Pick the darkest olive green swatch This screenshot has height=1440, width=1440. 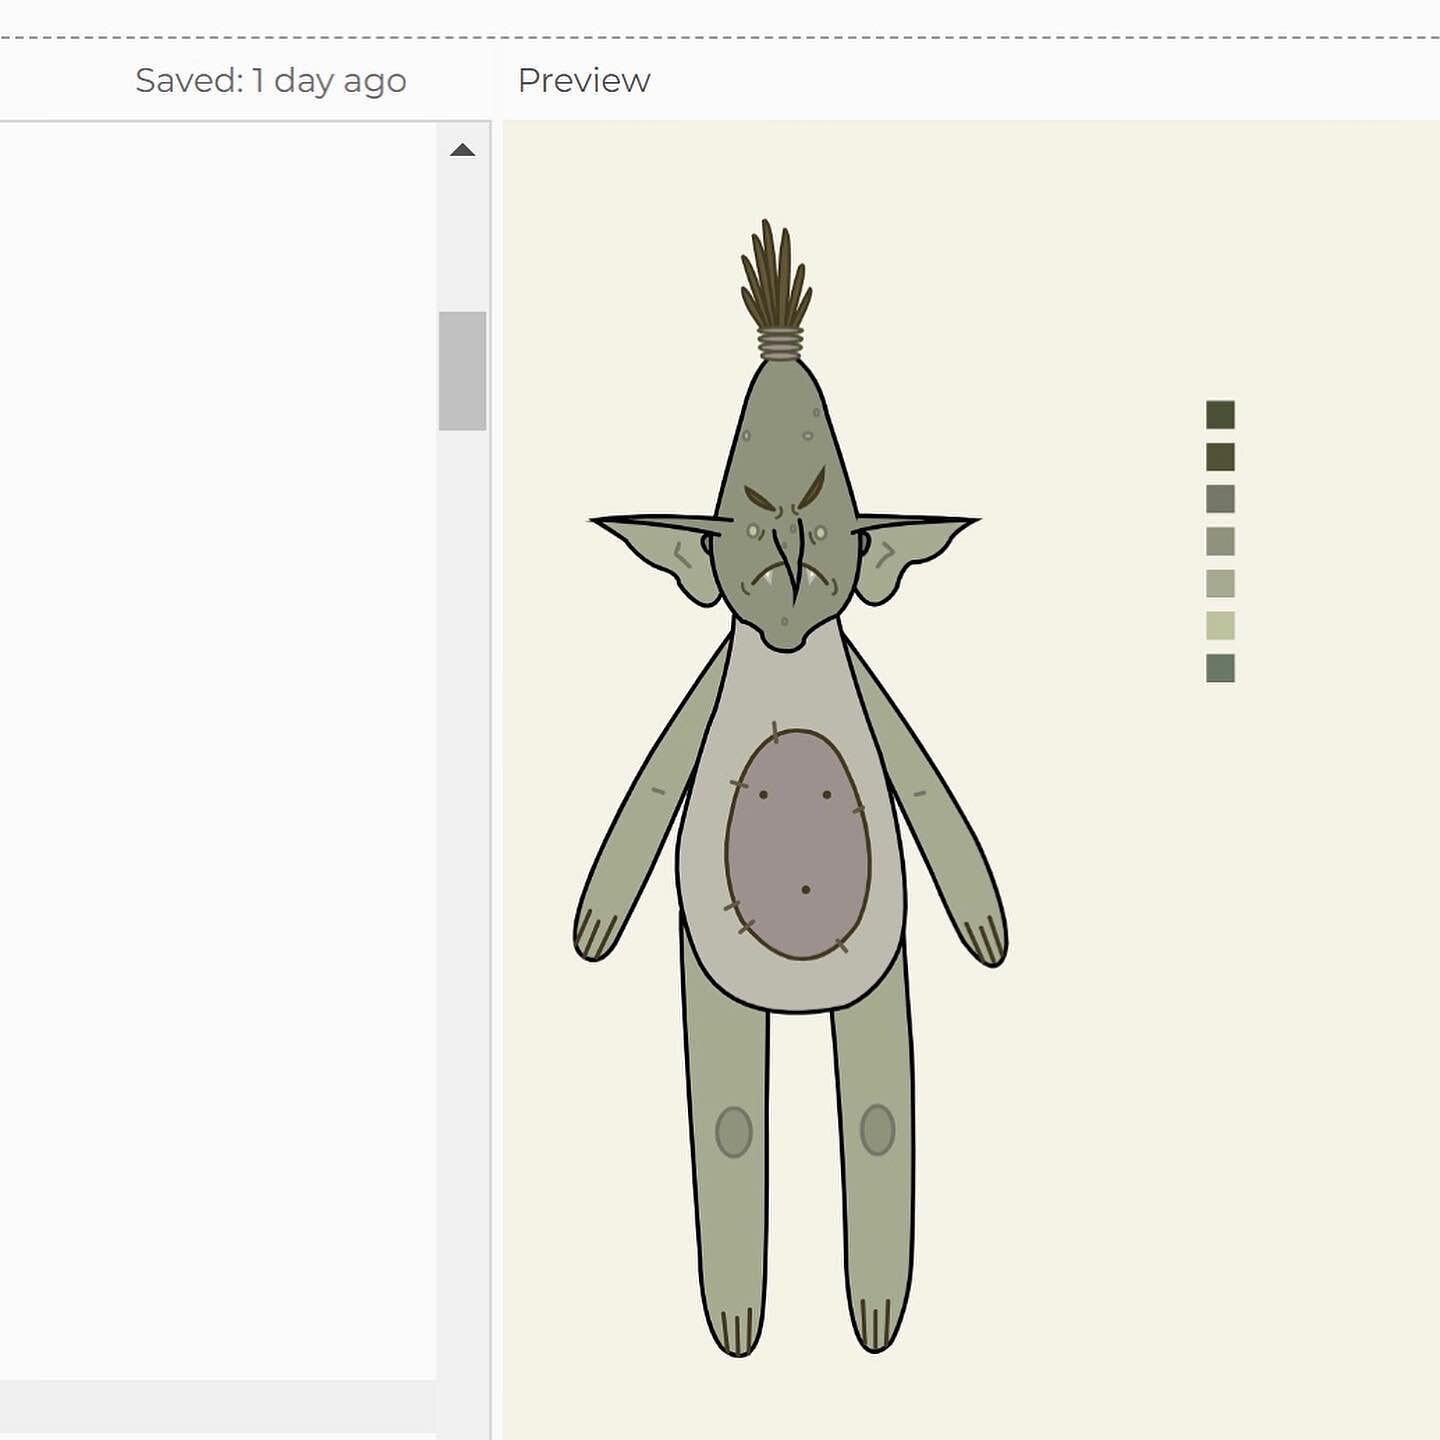click(1220, 414)
